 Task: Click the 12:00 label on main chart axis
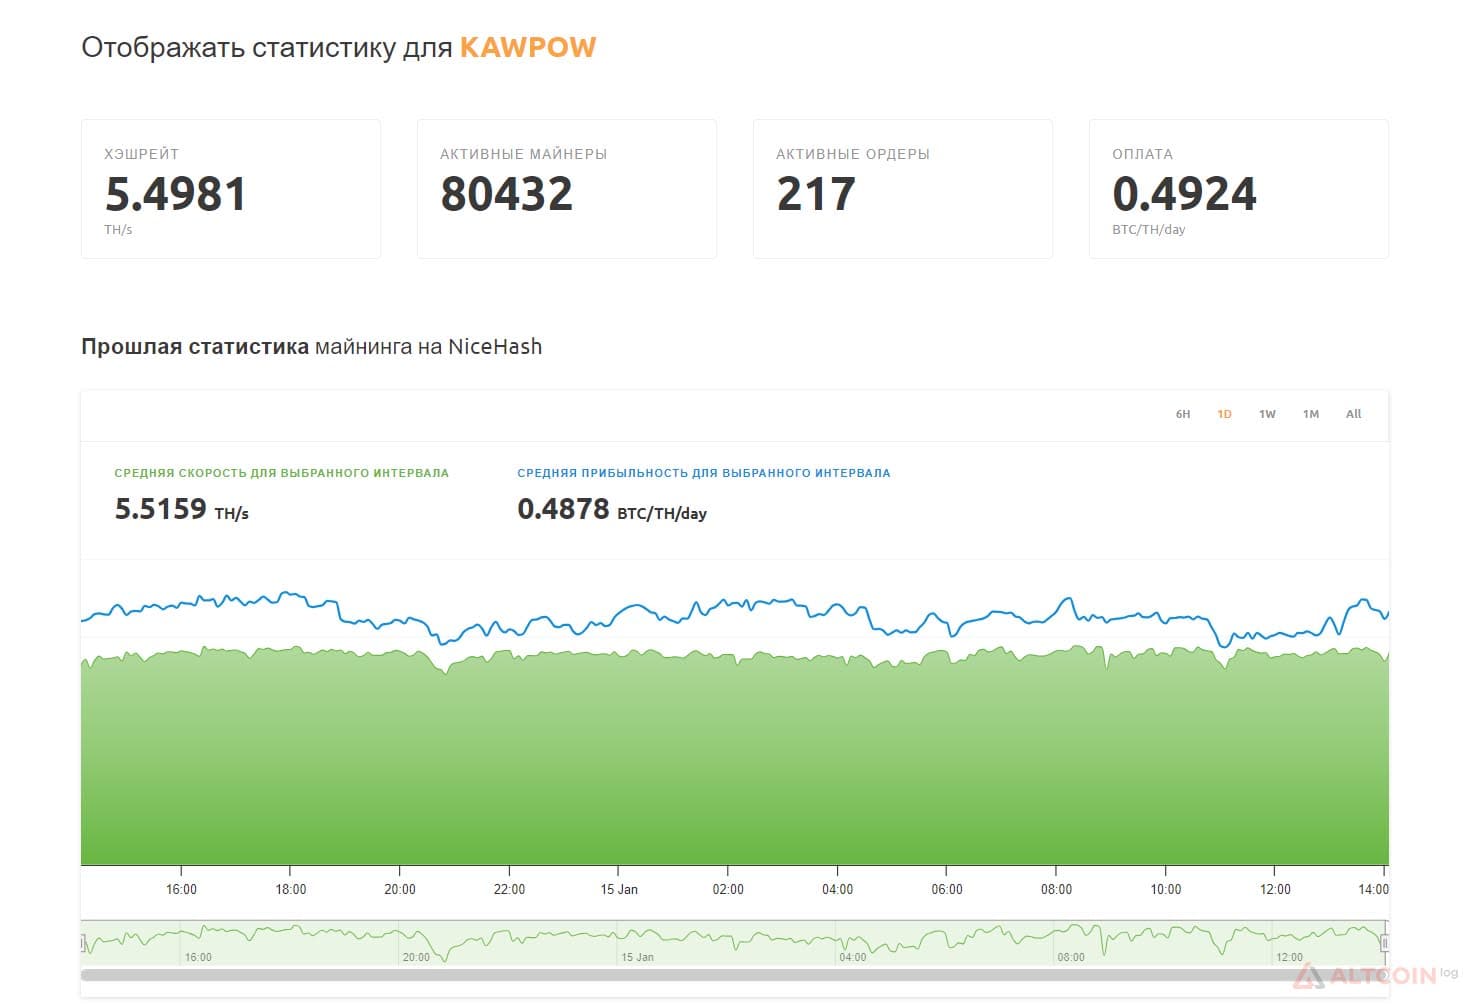pyautogui.click(x=1275, y=889)
